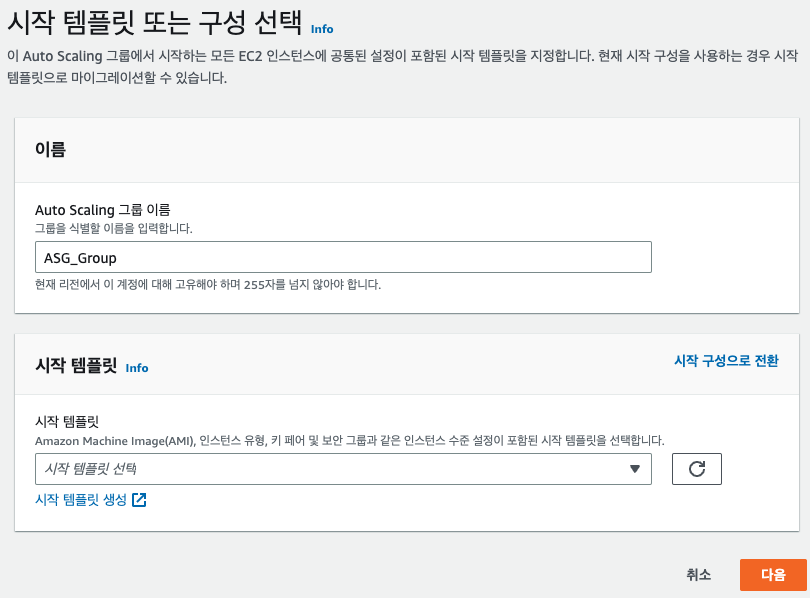Click the 다음 button
The width and height of the screenshot is (810, 598).
(x=773, y=575)
